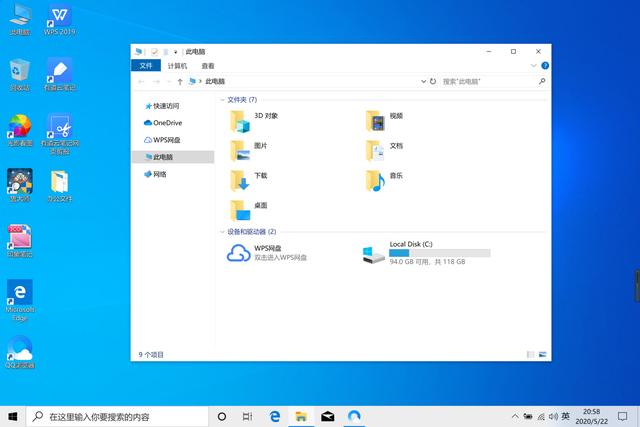This screenshot has height=427, width=640.
Task: Select the Microsoft Edge desktop shortcut
Action: point(20,301)
